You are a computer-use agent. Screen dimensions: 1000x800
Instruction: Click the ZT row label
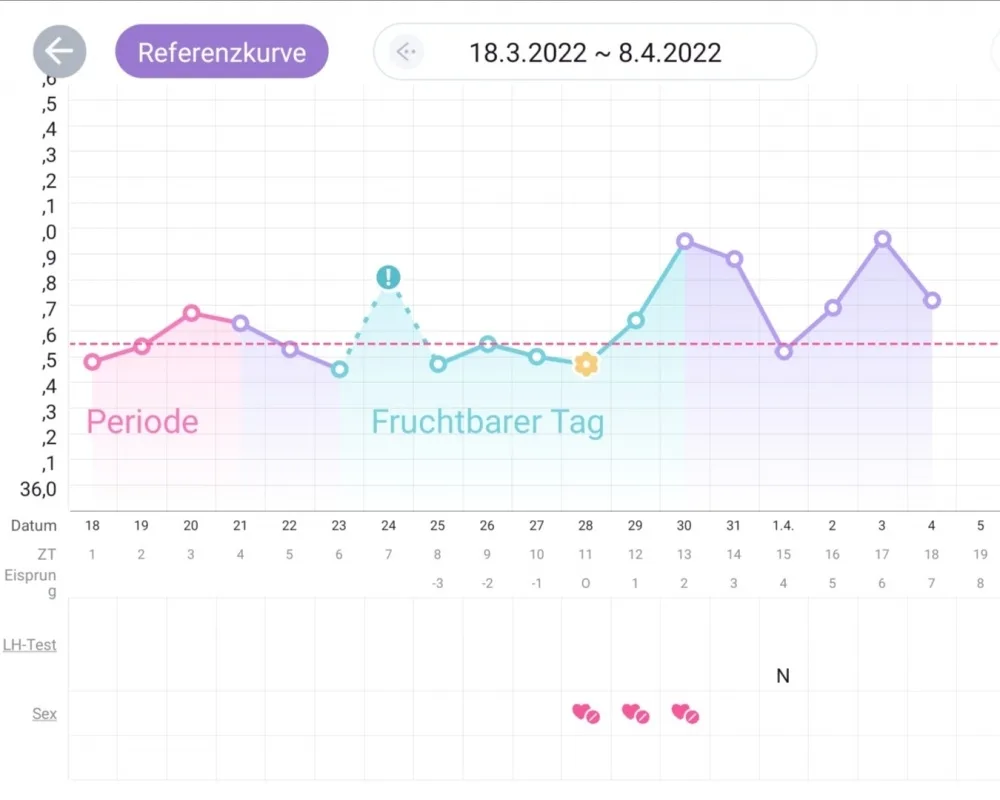pyautogui.click(x=47, y=554)
